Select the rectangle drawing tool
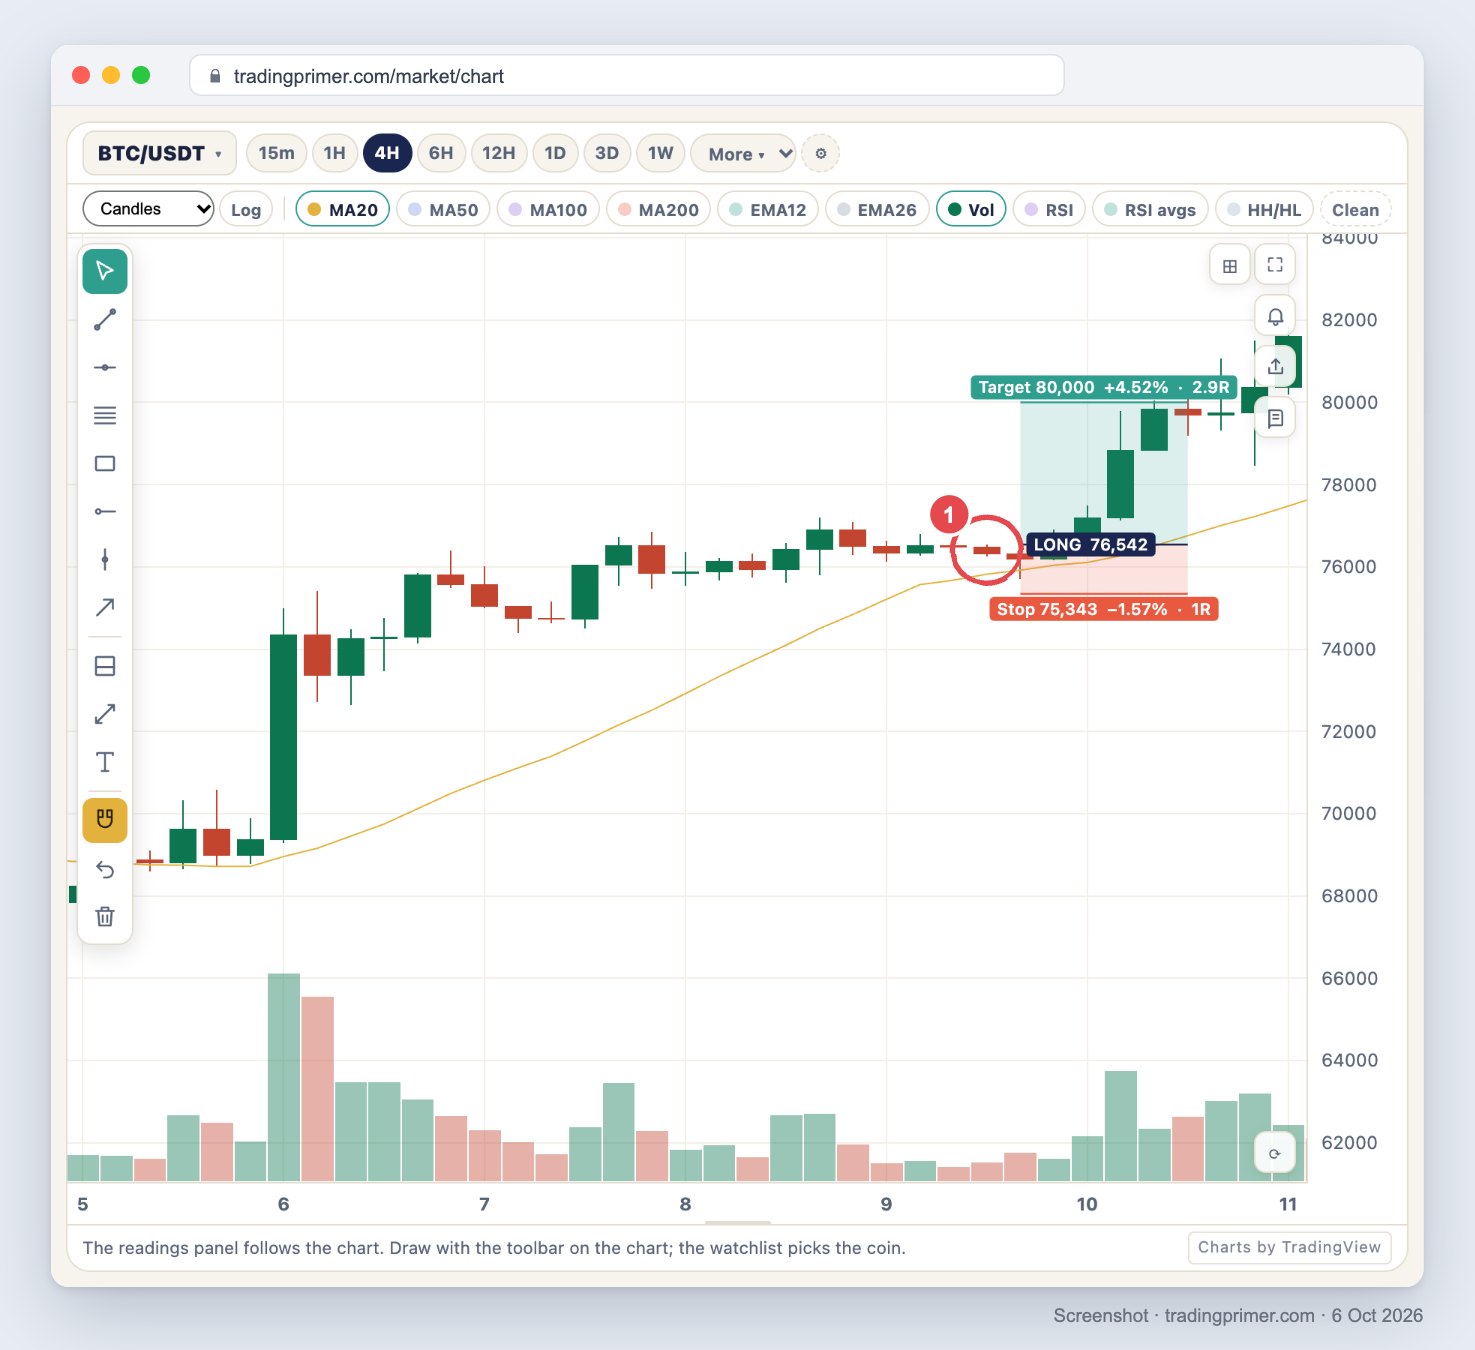Image resolution: width=1475 pixels, height=1350 pixels. pos(105,463)
